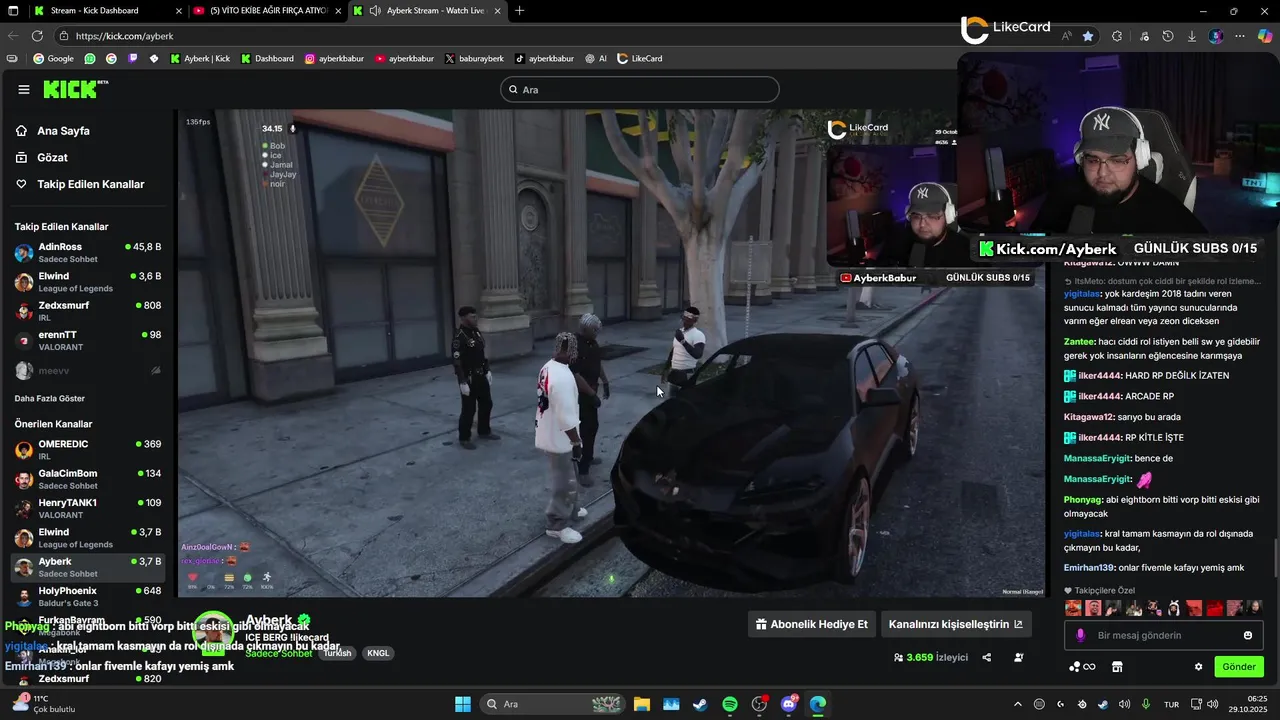Open the Kick hamburger sidebar menu
This screenshot has width=1280, height=720.
point(24,89)
